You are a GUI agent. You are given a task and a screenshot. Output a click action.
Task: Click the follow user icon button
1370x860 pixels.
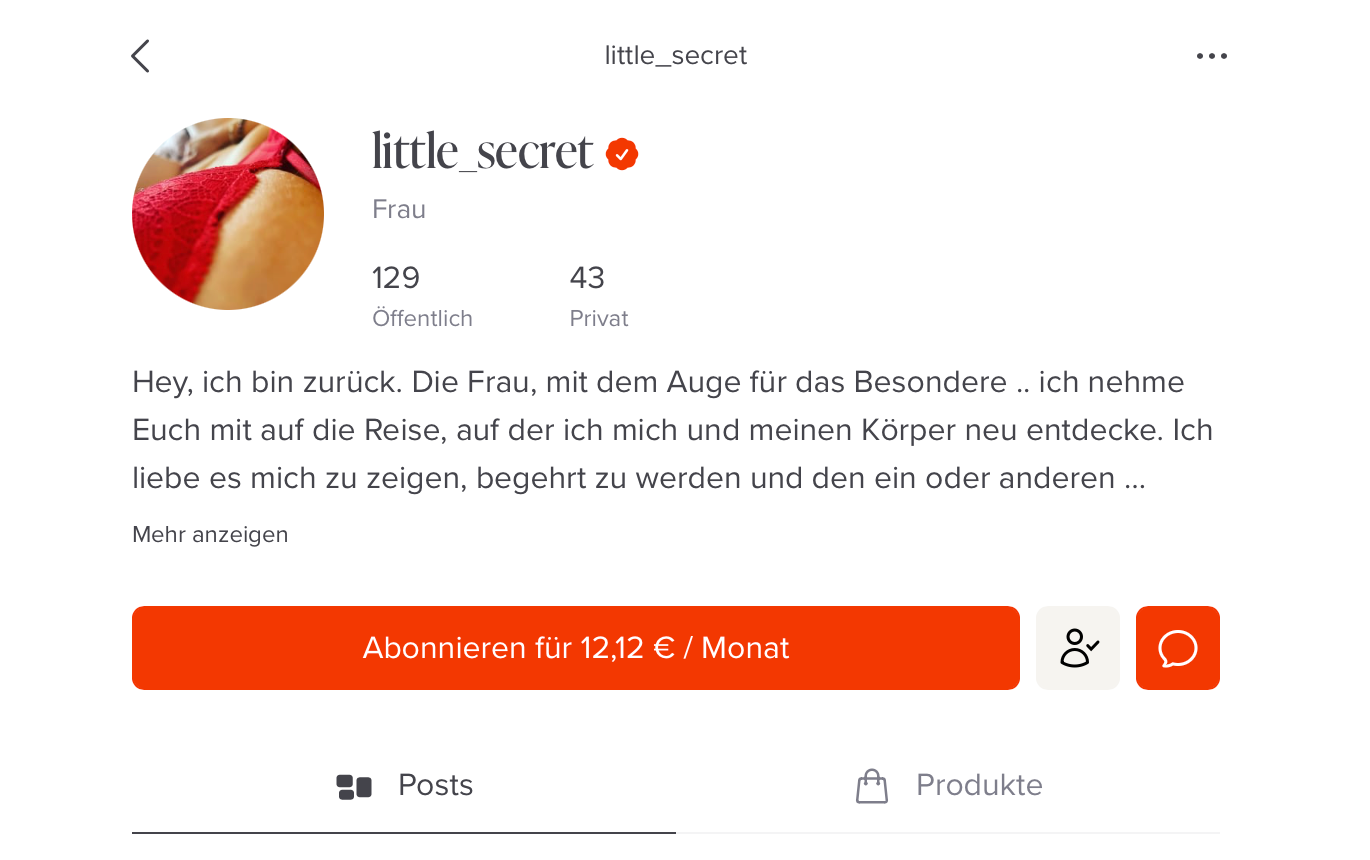[1078, 648]
